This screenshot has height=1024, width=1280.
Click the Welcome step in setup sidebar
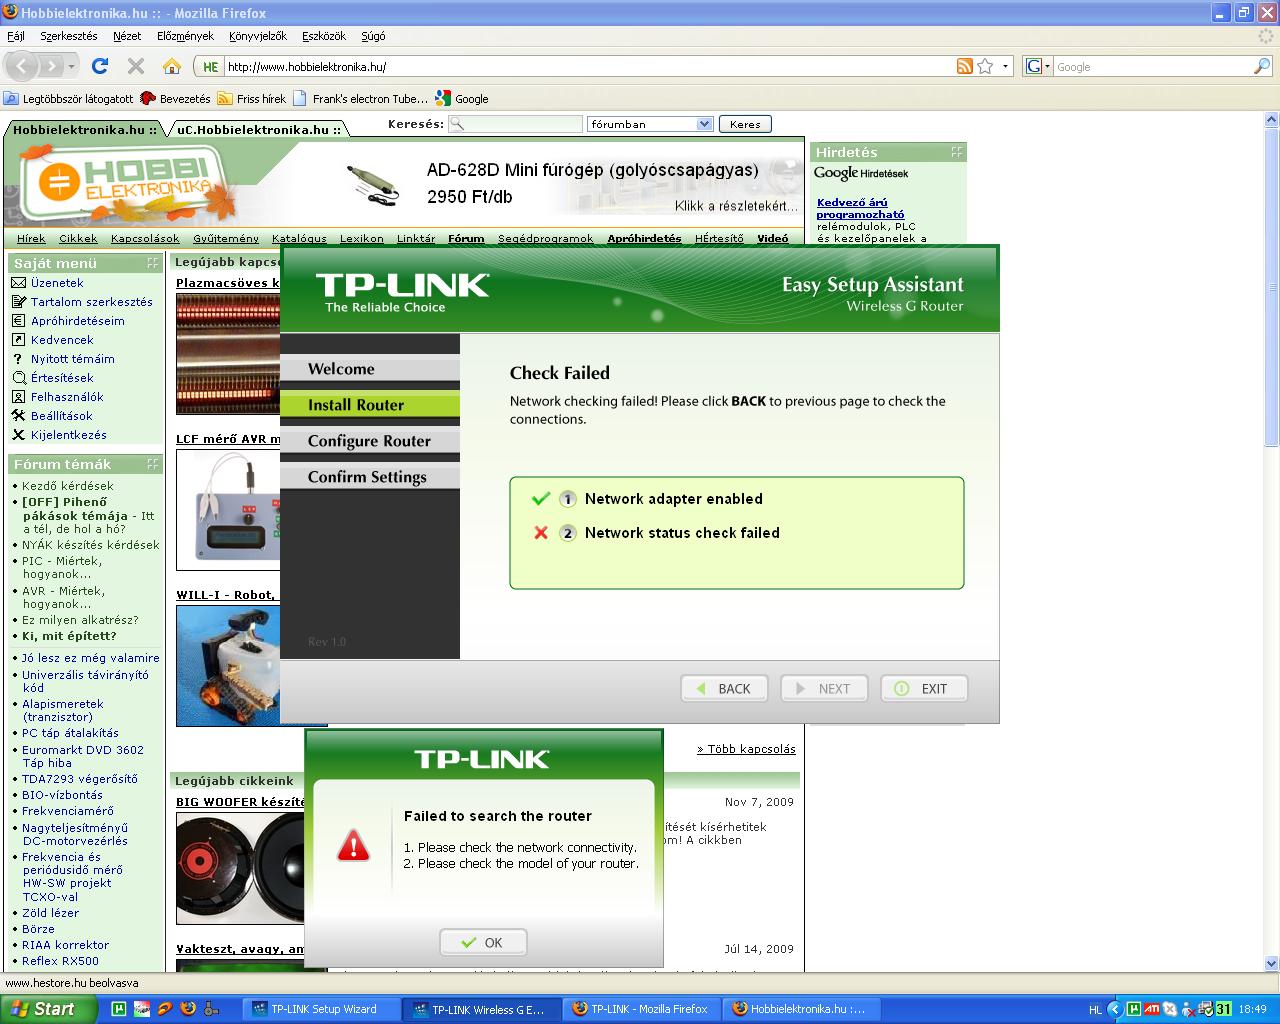370,369
